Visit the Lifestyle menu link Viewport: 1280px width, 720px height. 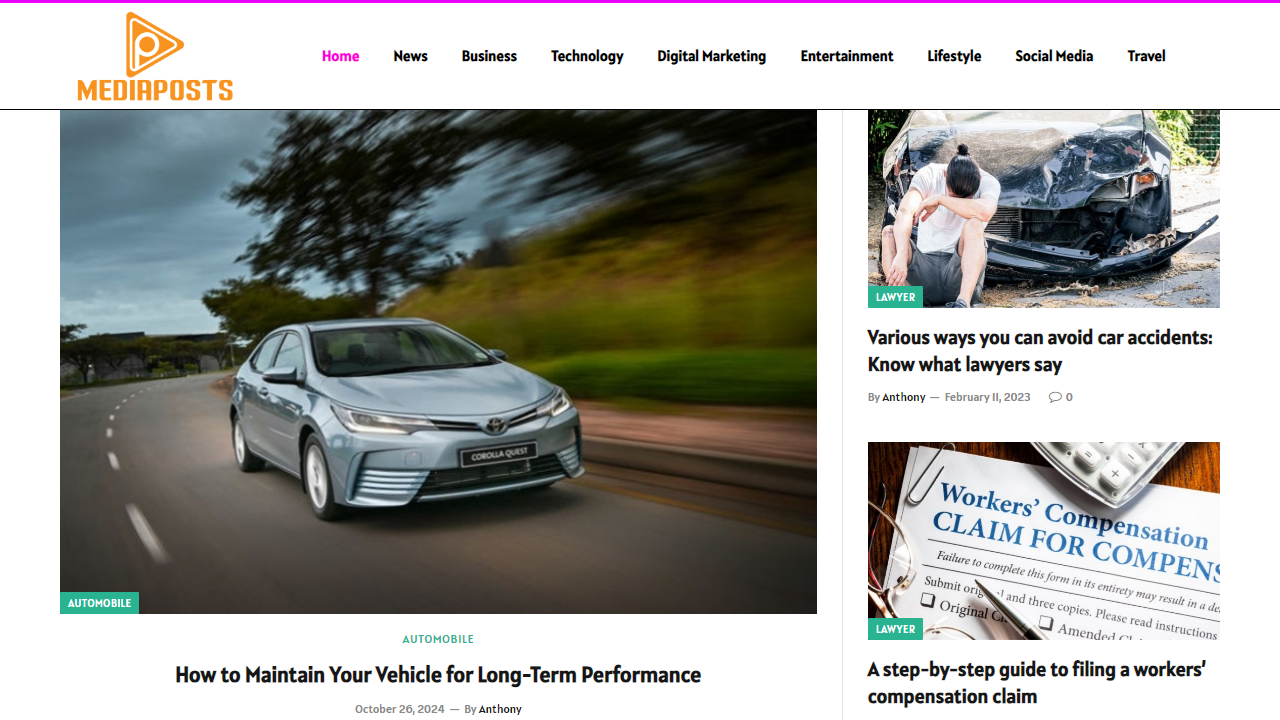(x=954, y=56)
